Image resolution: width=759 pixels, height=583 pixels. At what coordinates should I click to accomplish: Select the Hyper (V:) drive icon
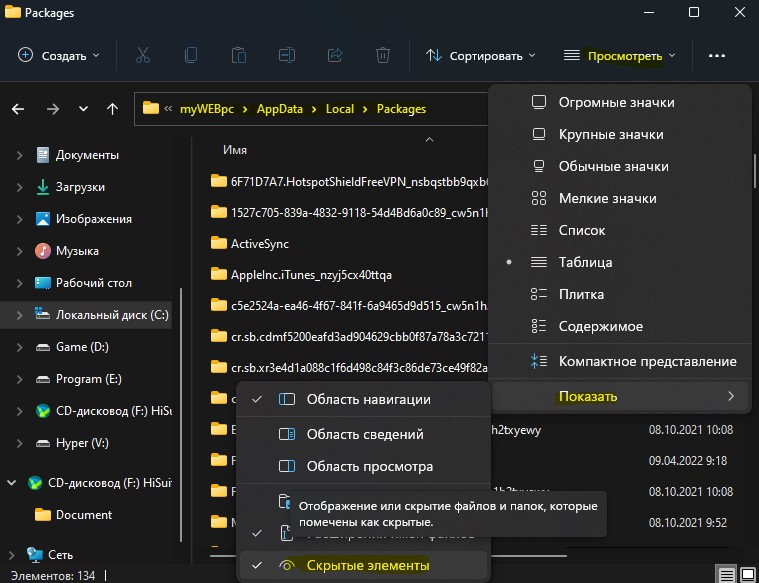[43, 443]
